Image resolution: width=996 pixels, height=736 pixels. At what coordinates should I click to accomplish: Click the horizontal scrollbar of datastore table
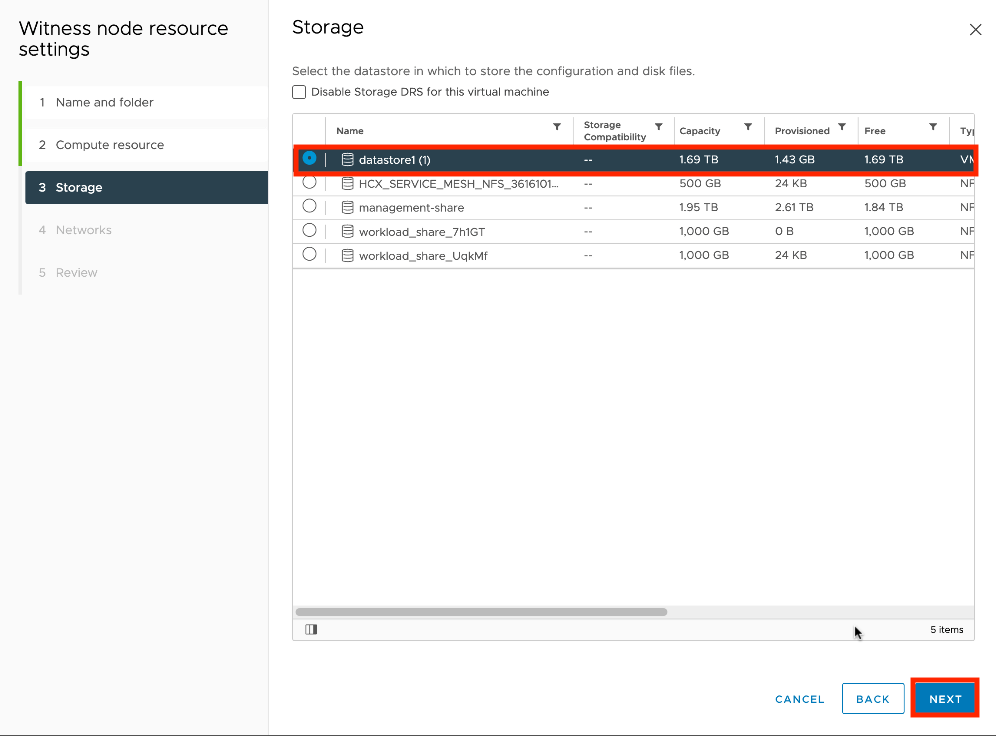pos(481,612)
